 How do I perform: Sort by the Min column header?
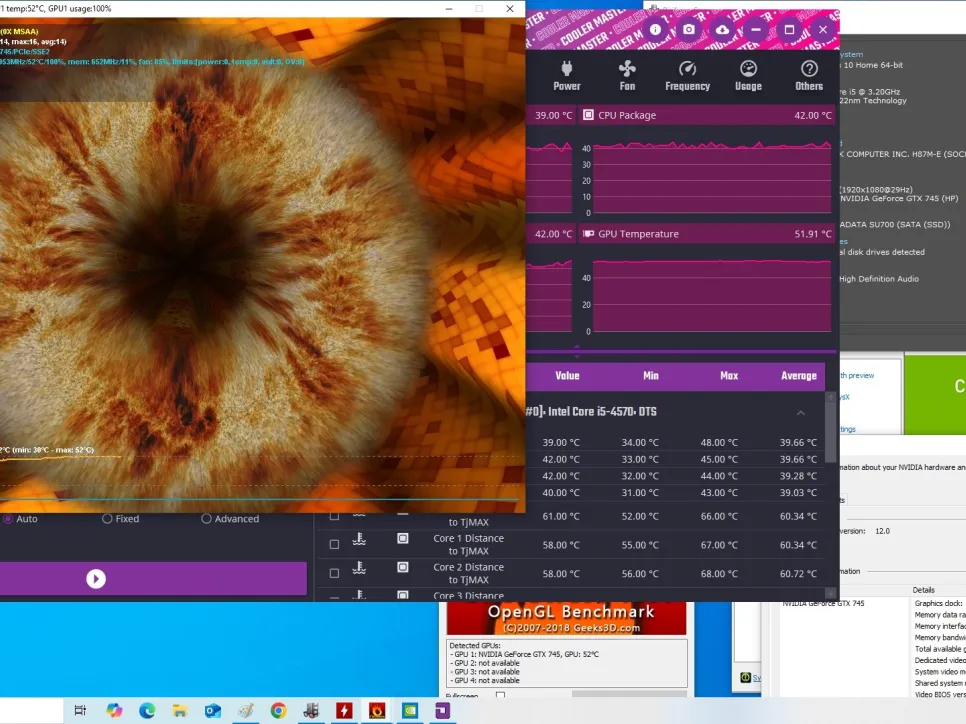(x=651, y=375)
